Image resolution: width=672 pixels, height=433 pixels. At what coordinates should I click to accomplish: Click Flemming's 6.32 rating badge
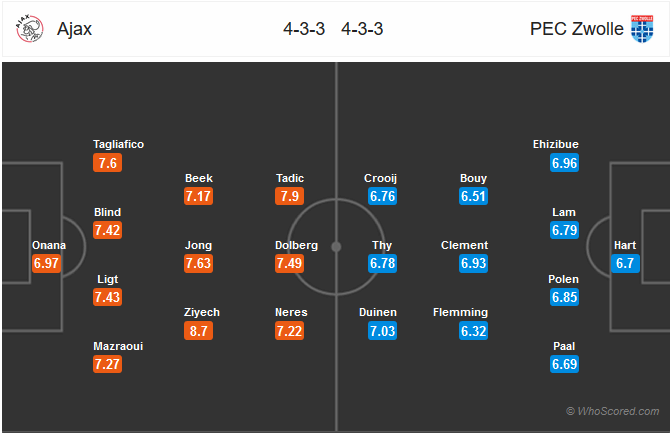tap(473, 331)
